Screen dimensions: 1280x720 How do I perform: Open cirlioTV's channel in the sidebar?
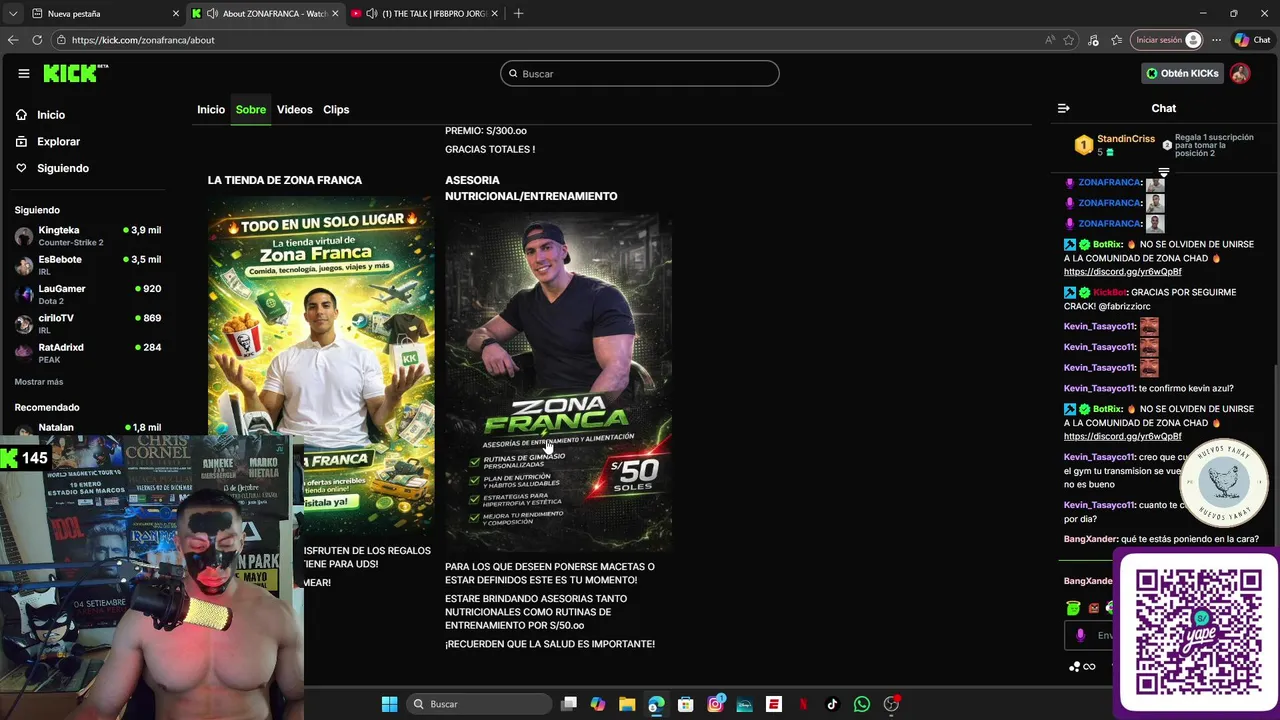(88, 323)
